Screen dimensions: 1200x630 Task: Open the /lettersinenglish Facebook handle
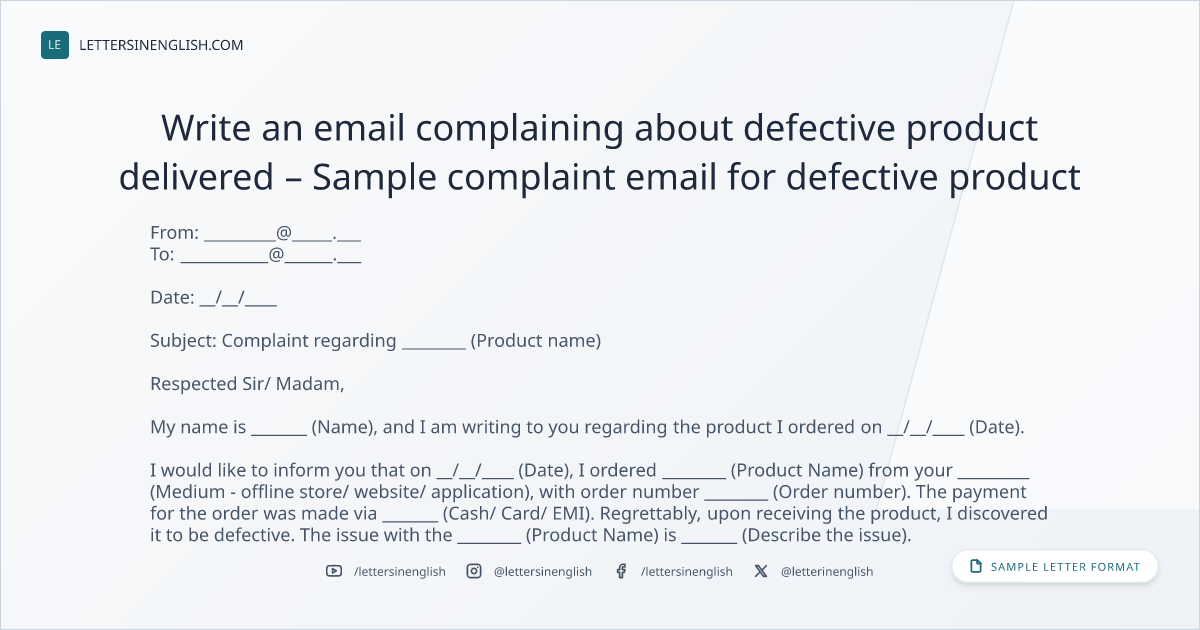(x=687, y=571)
